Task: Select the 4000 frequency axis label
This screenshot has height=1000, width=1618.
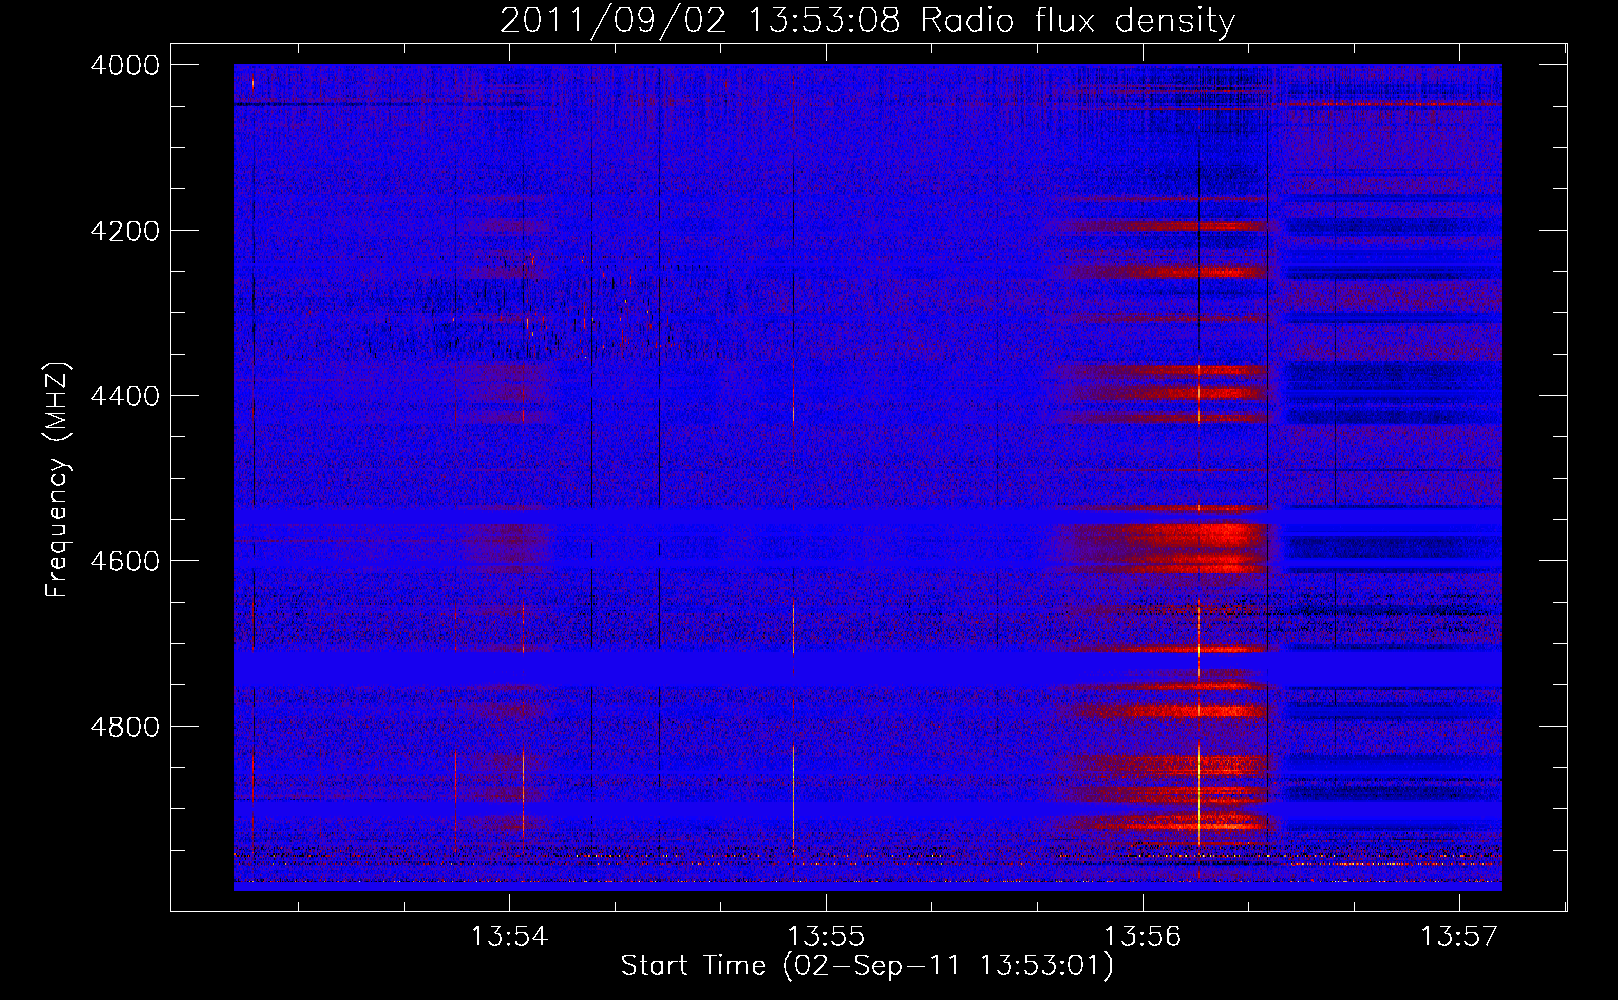Action: click(125, 65)
